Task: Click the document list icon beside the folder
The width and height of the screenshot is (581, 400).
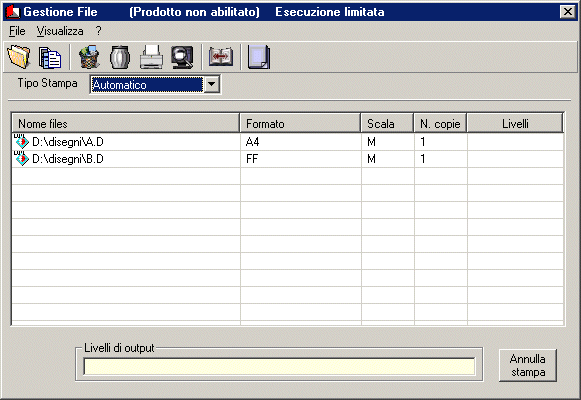Action: (x=50, y=57)
